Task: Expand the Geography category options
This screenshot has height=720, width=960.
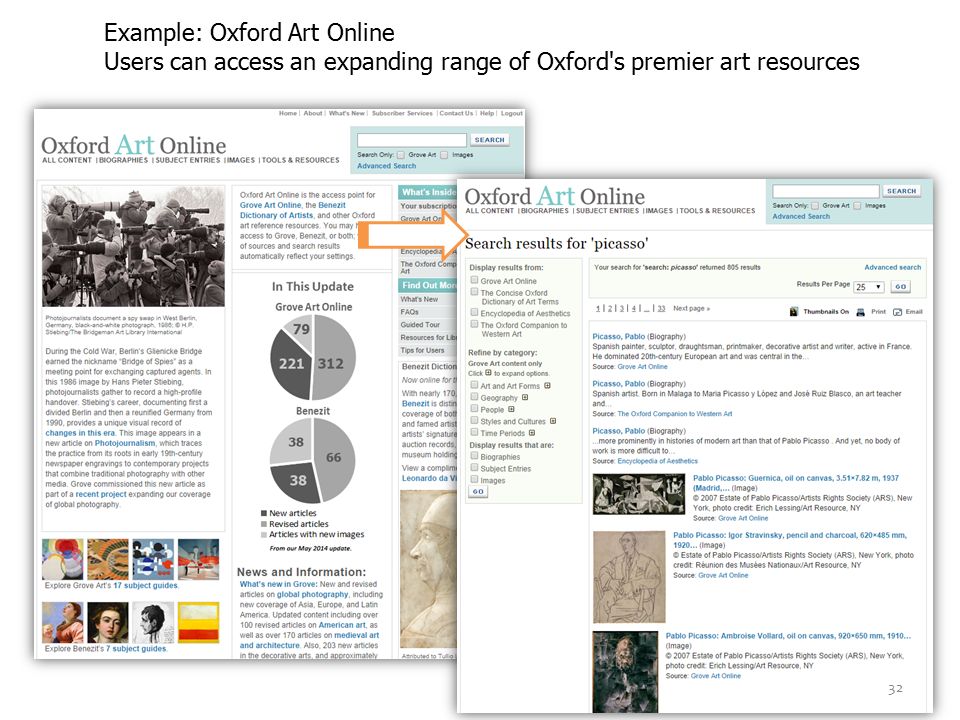Action: [x=525, y=397]
